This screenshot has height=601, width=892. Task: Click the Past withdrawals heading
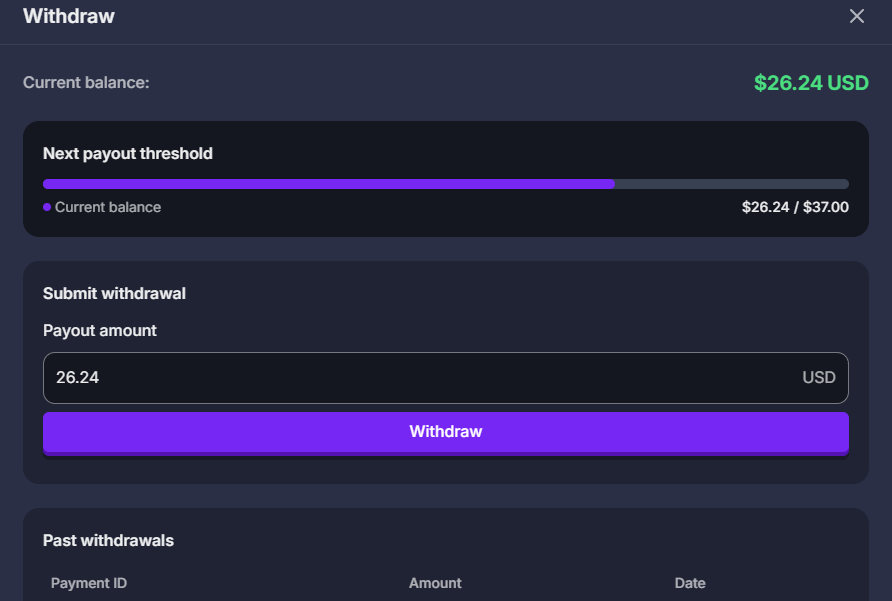(x=109, y=541)
